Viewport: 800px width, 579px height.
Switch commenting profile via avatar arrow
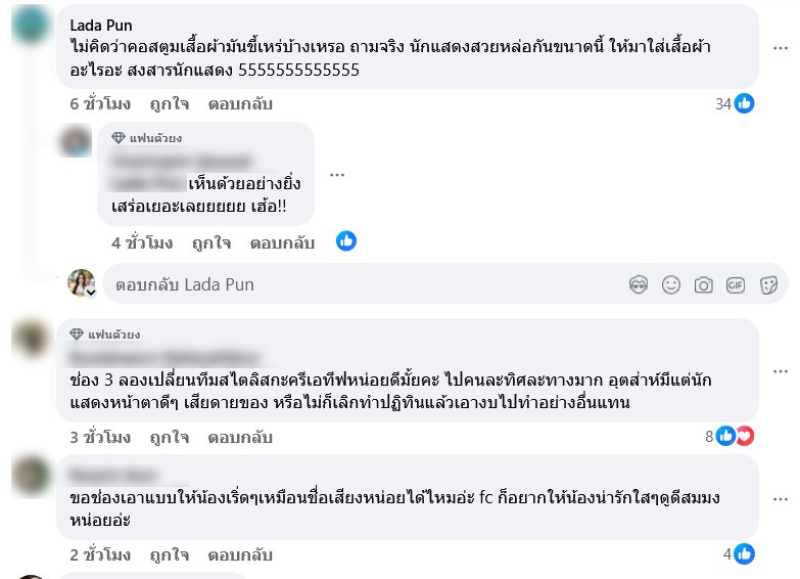pyautogui.click(x=89, y=292)
